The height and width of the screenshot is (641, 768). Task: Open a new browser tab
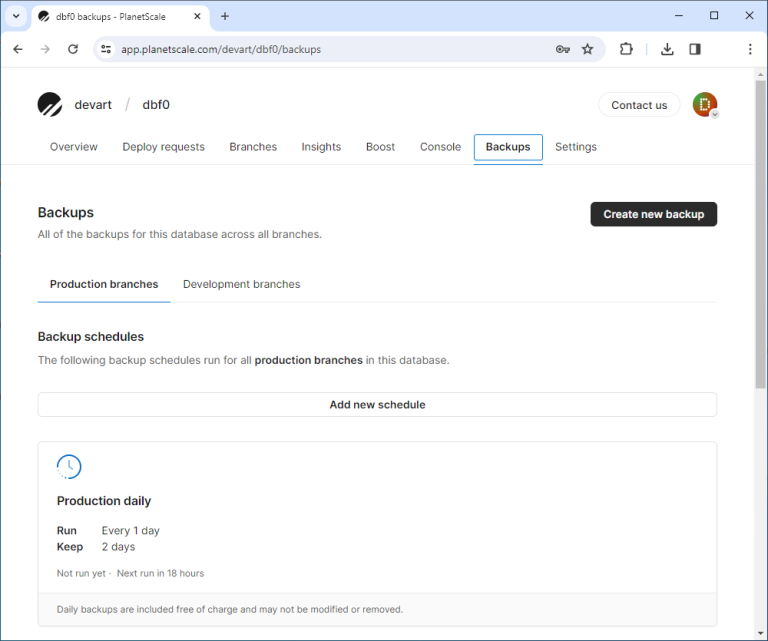225,16
